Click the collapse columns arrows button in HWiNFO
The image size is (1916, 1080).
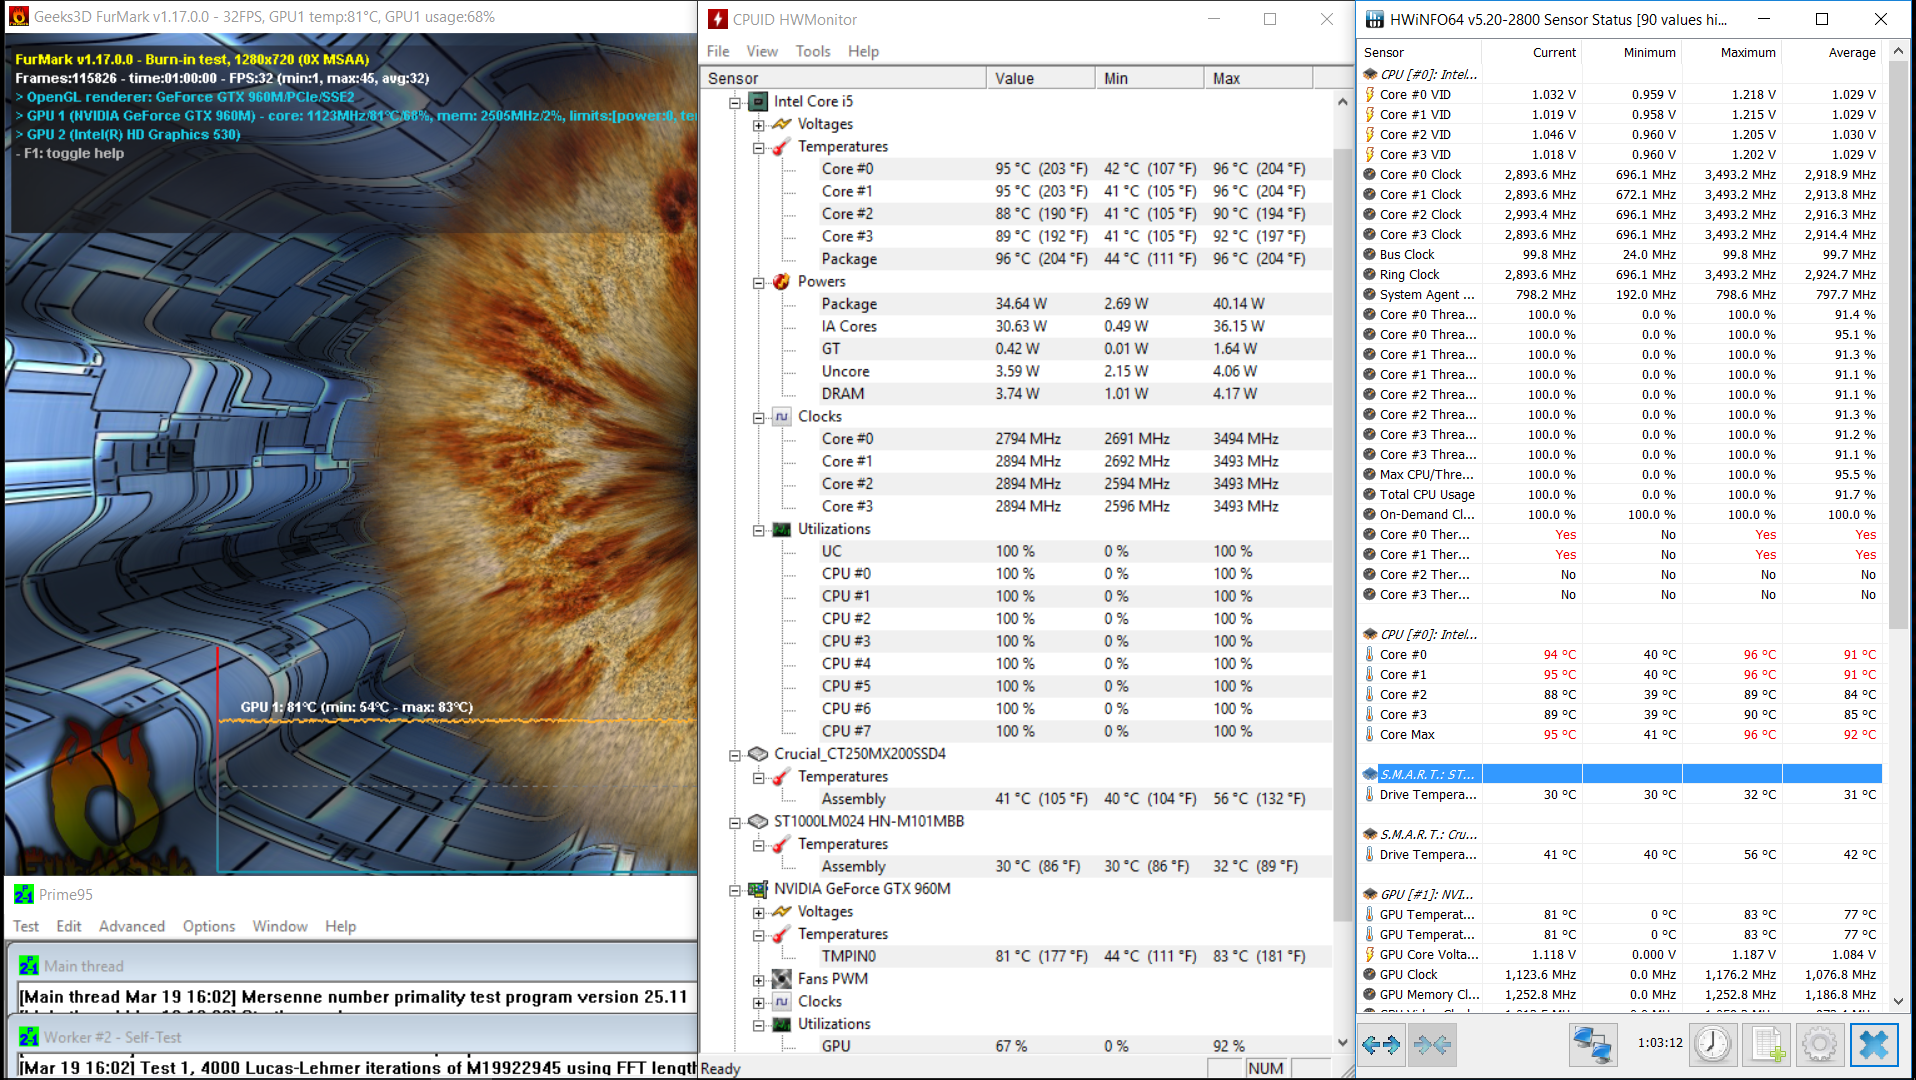[x=1432, y=1045]
